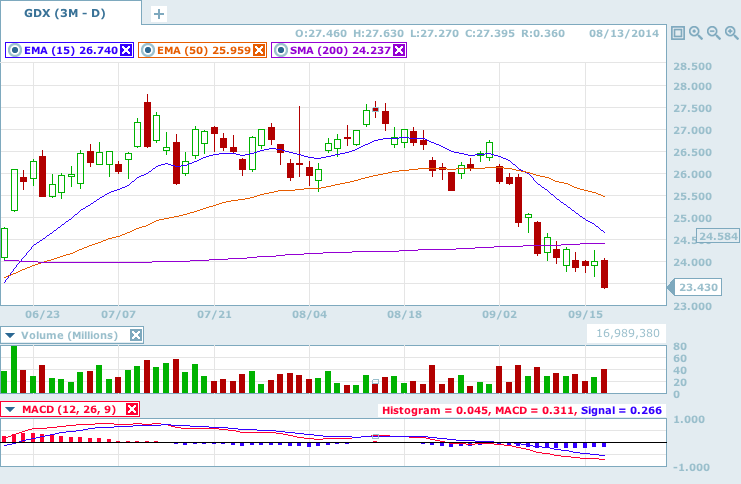
Task: Click the square full-view chart icon
Action: [x=678, y=33]
